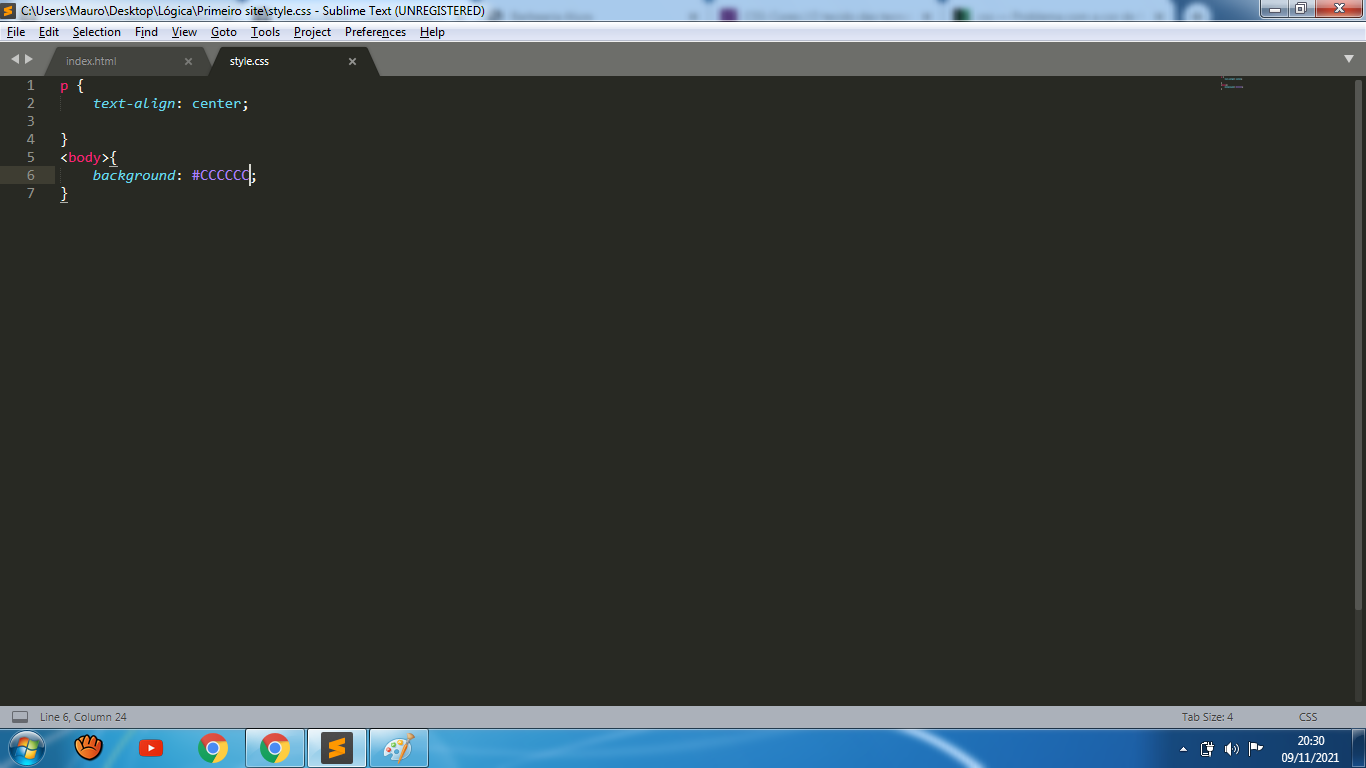This screenshot has height=768, width=1366.
Task: Open the Tools menu
Action: [265, 32]
